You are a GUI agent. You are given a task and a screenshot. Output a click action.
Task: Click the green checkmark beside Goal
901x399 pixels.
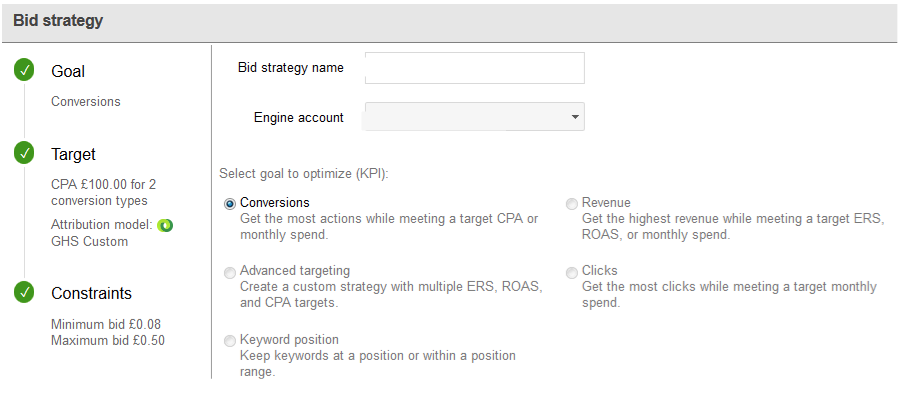(24, 71)
